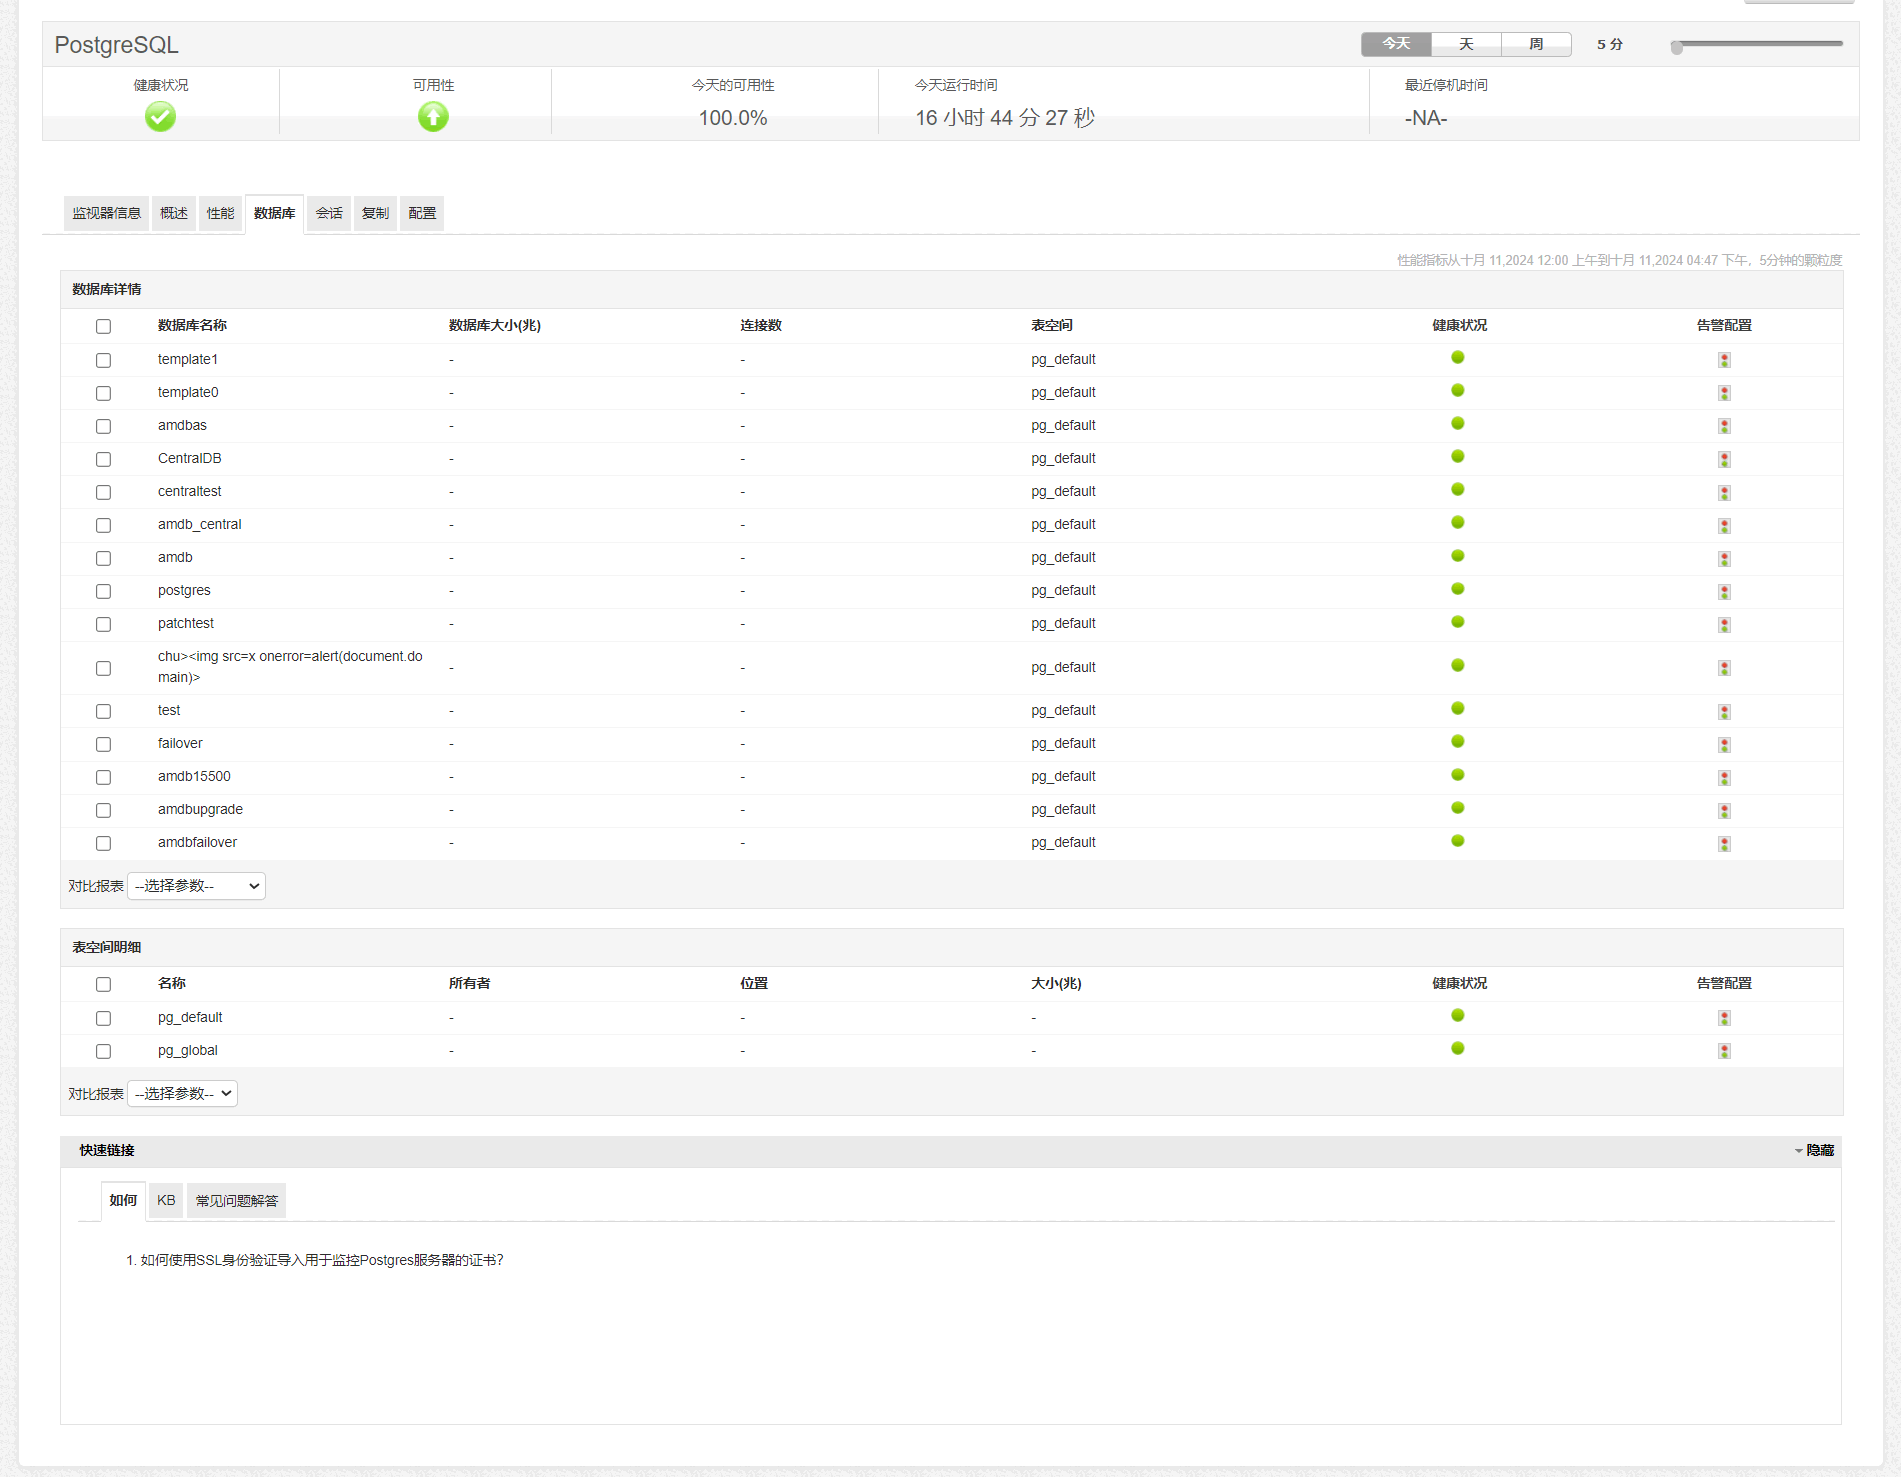Sort by 数据库大小(兆) column header
The image size is (1901, 1477).
495,325
